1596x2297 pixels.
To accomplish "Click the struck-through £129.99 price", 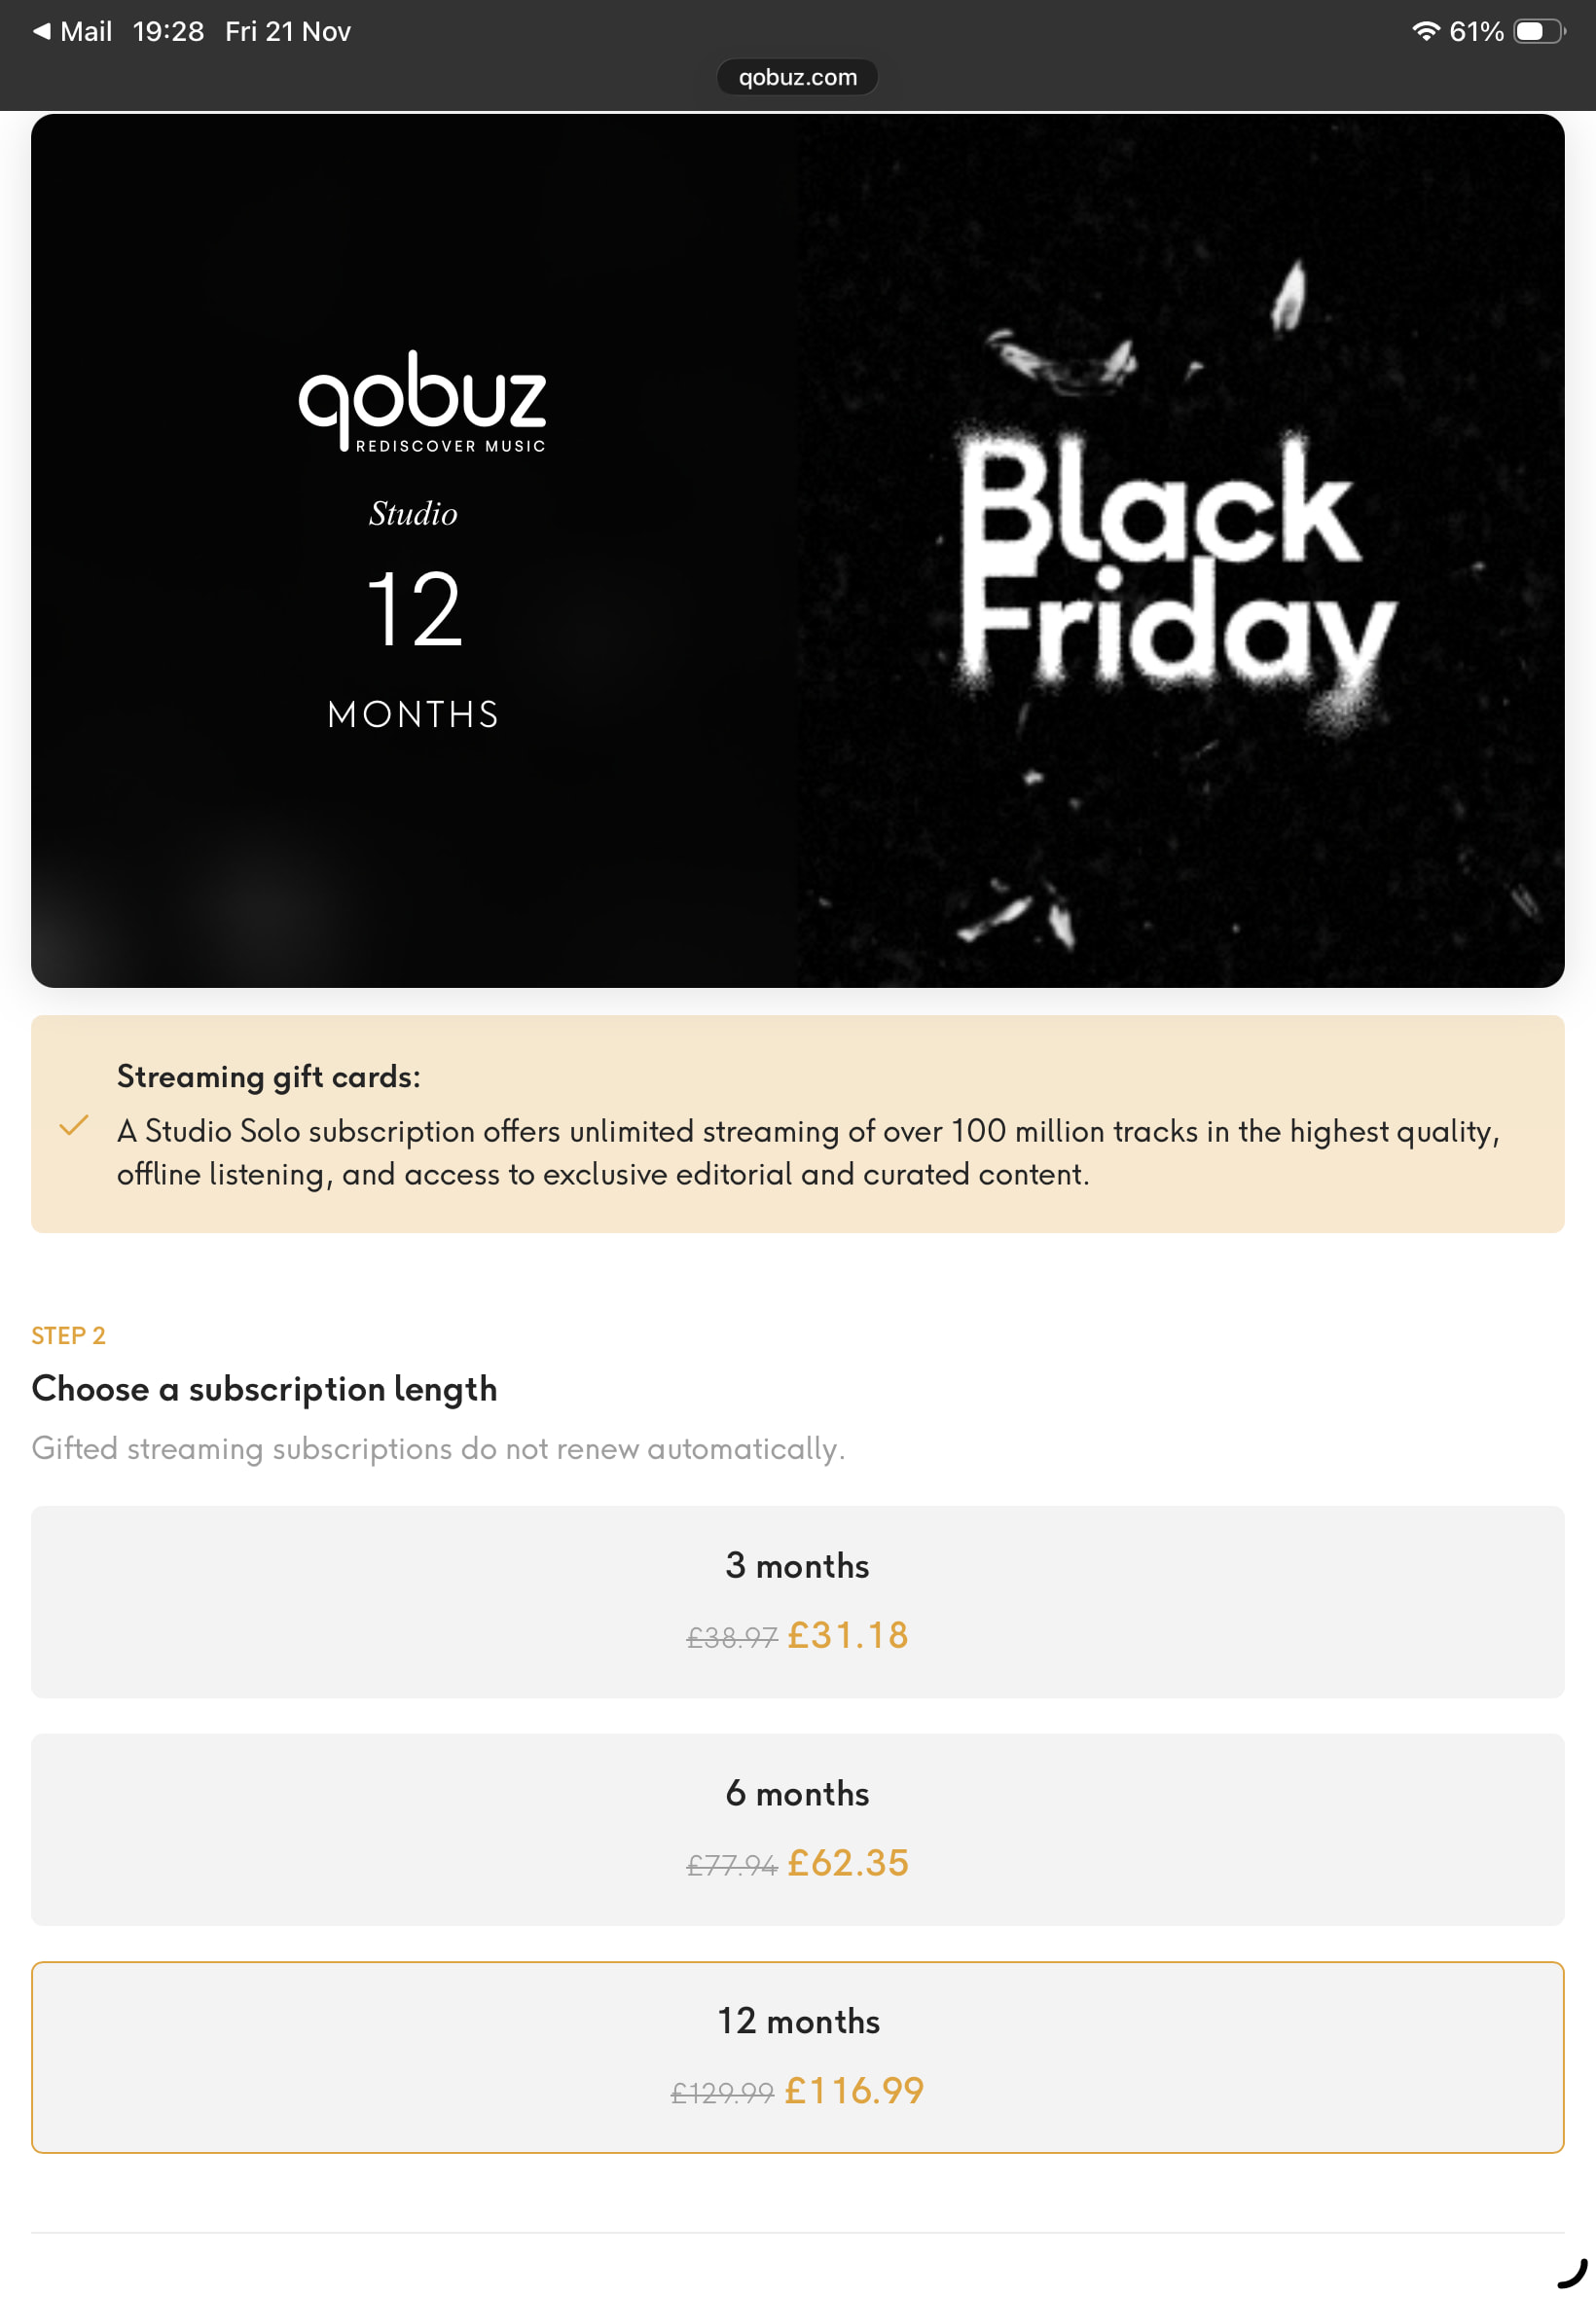I will pos(722,2092).
